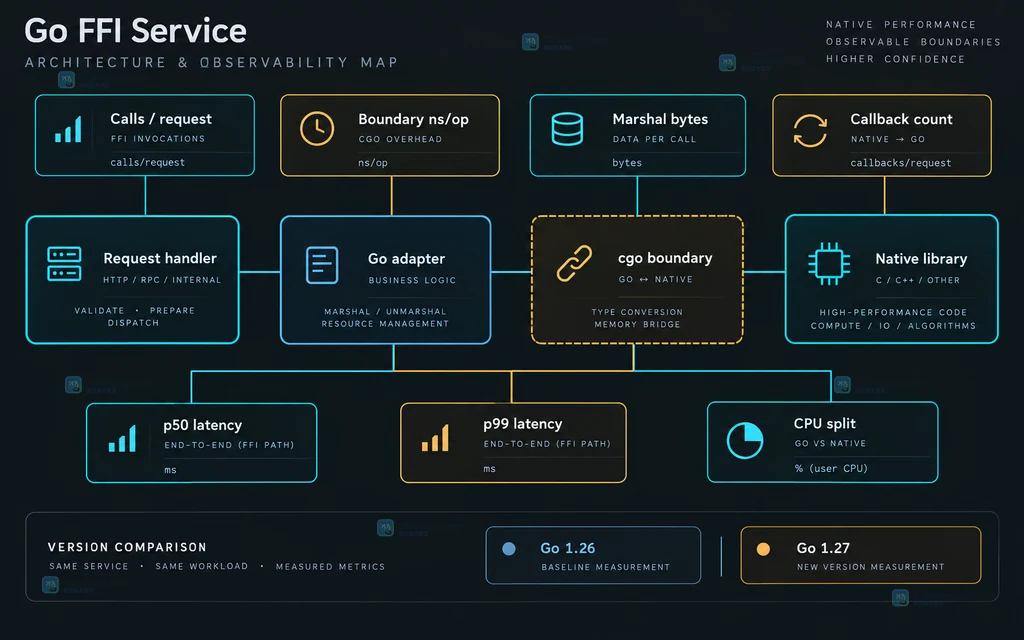Select the 'VERSION COMPARISON' heading
Viewport: 1024px width, 640px height.
(x=127, y=547)
